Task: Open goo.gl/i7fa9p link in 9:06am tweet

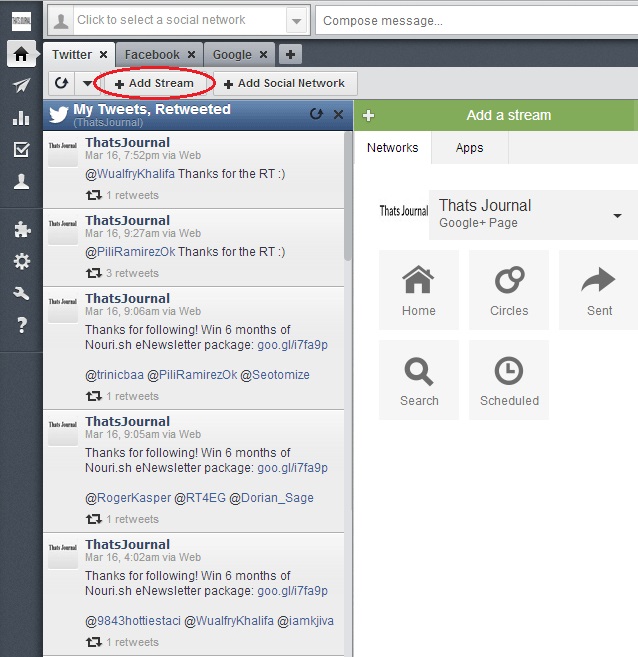Action: [292, 345]
